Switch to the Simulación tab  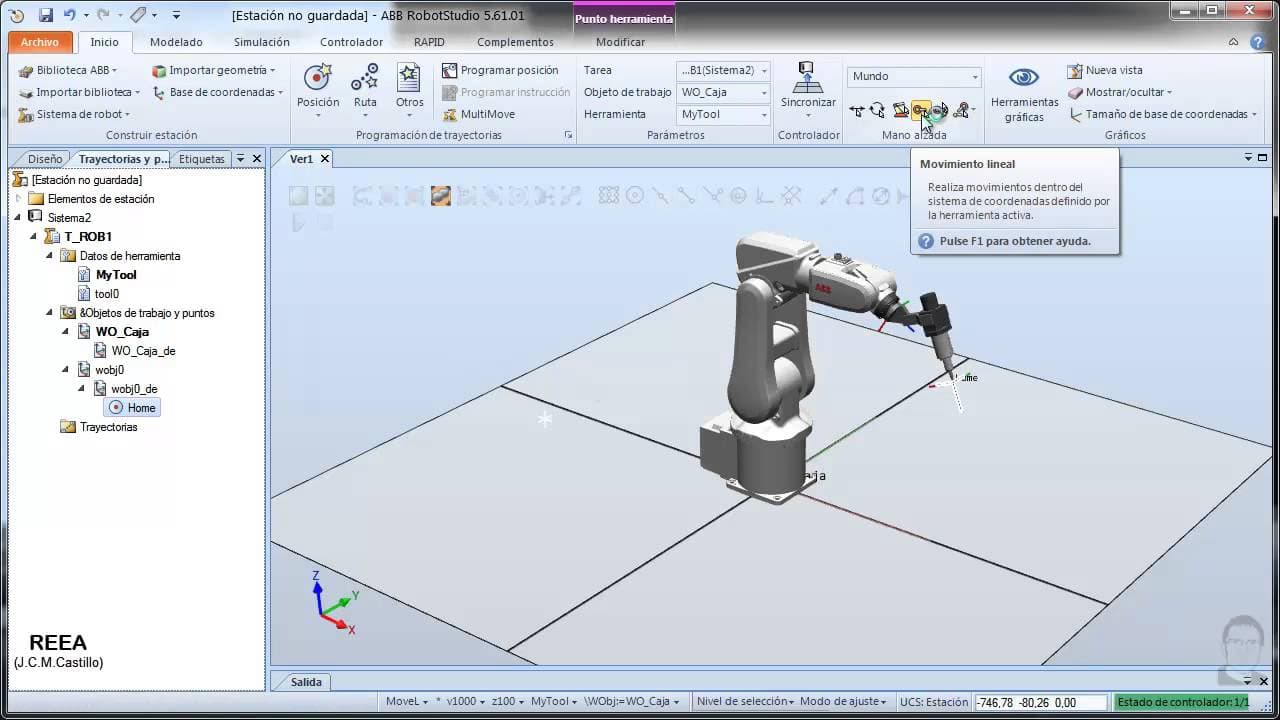[x=262, y=42]
